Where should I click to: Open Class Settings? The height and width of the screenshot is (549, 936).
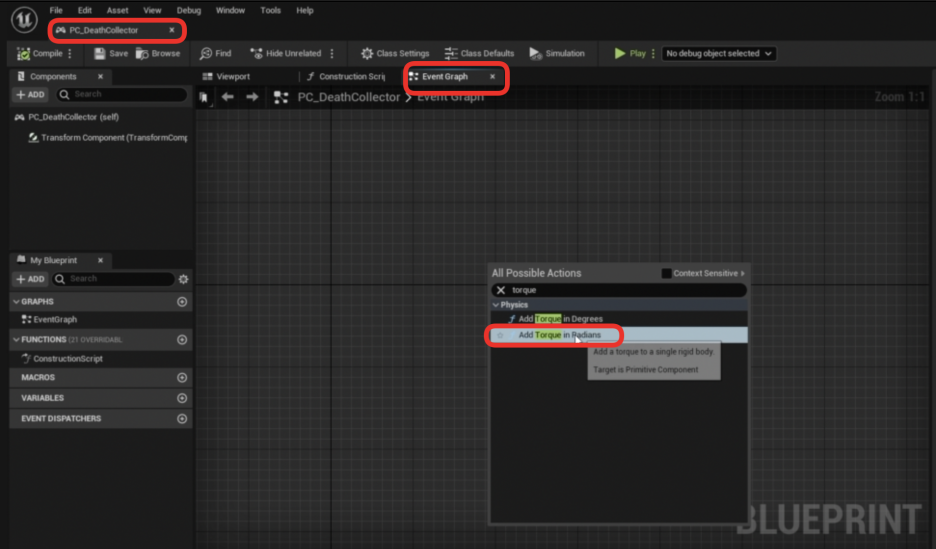(x=395, y=54)
